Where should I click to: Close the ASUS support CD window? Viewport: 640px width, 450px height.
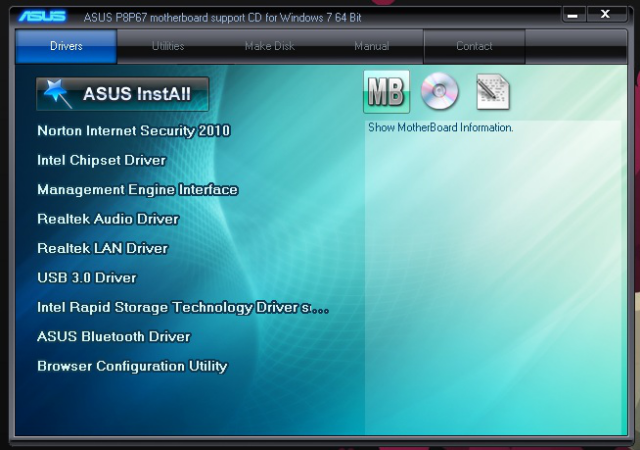click(x=606, y=15)
